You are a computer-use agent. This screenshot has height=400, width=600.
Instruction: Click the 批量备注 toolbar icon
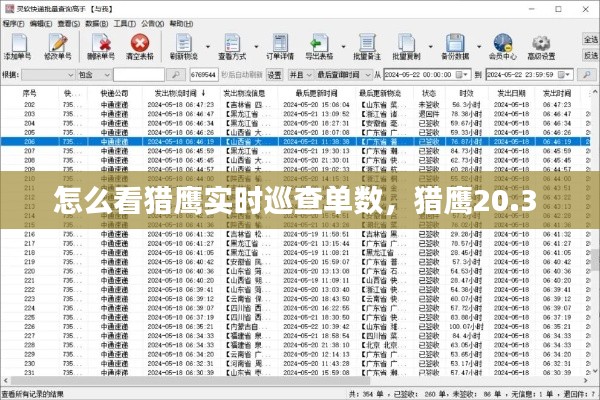click(363, 44)
